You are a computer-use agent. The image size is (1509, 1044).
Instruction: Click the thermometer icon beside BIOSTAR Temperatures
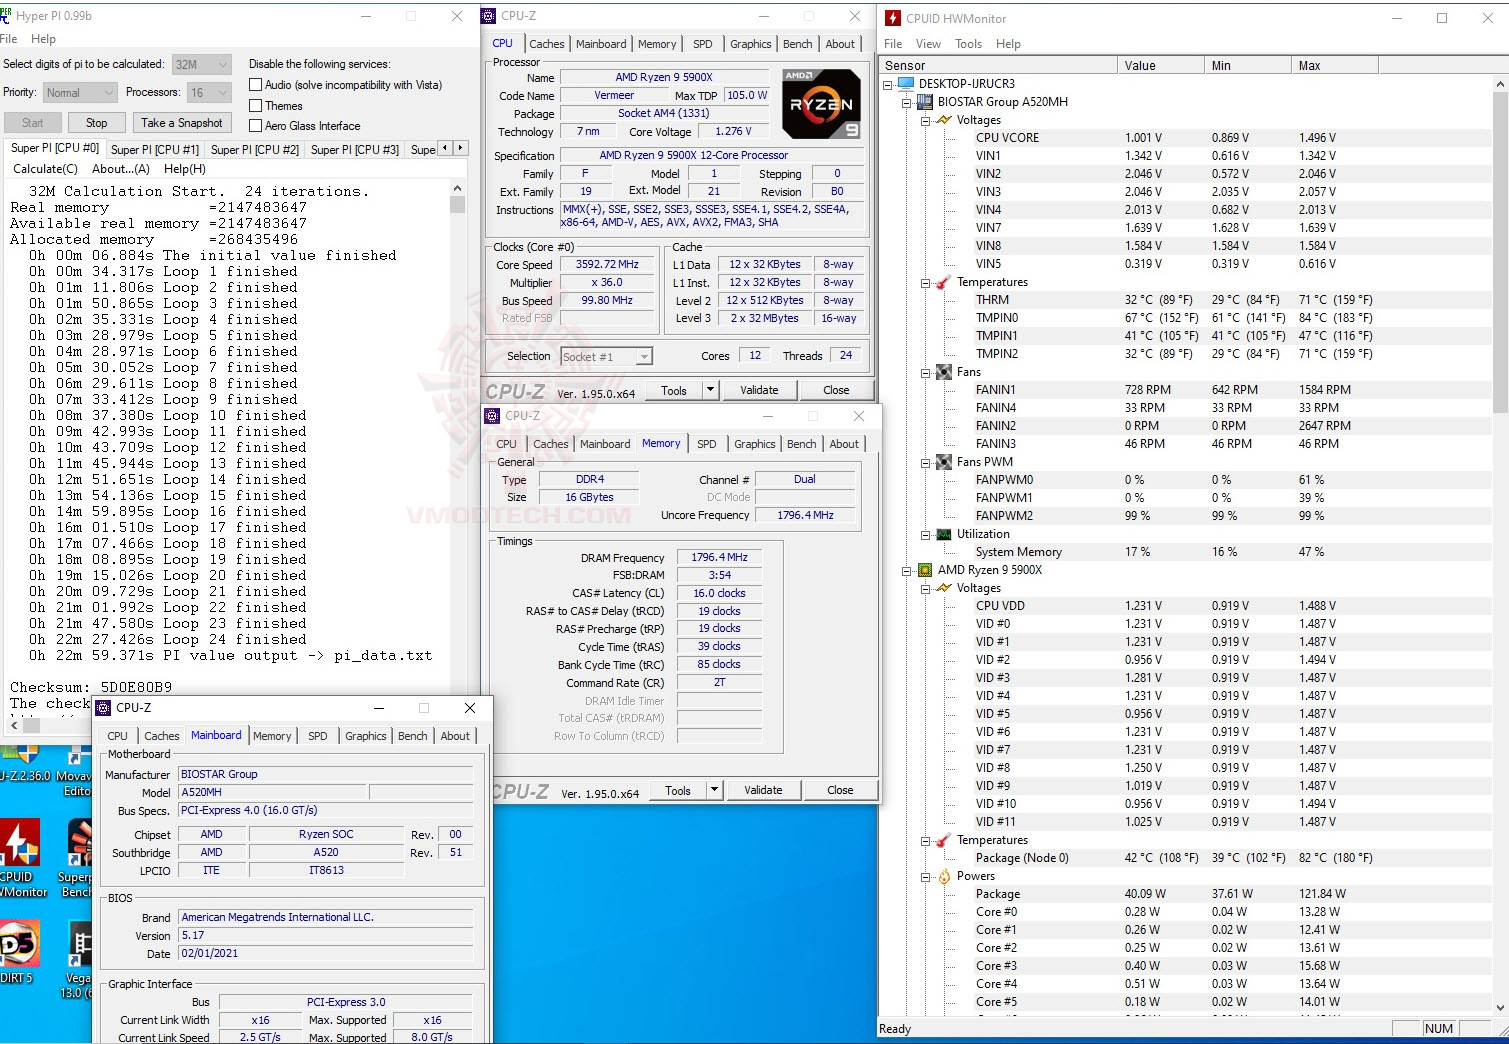(x=943, y=282)
